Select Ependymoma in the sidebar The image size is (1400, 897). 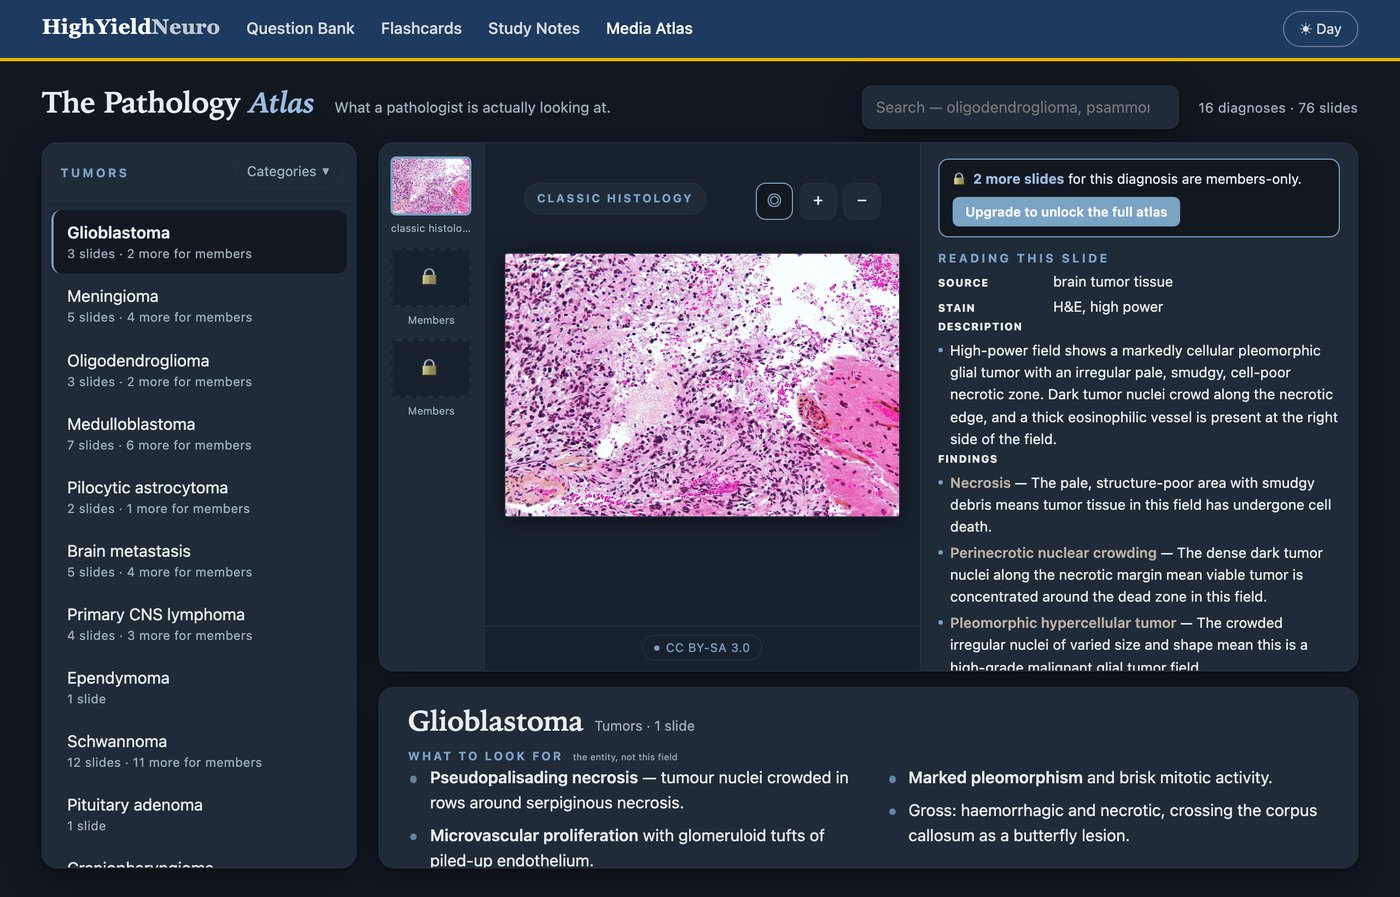click(x=199, y=688)
